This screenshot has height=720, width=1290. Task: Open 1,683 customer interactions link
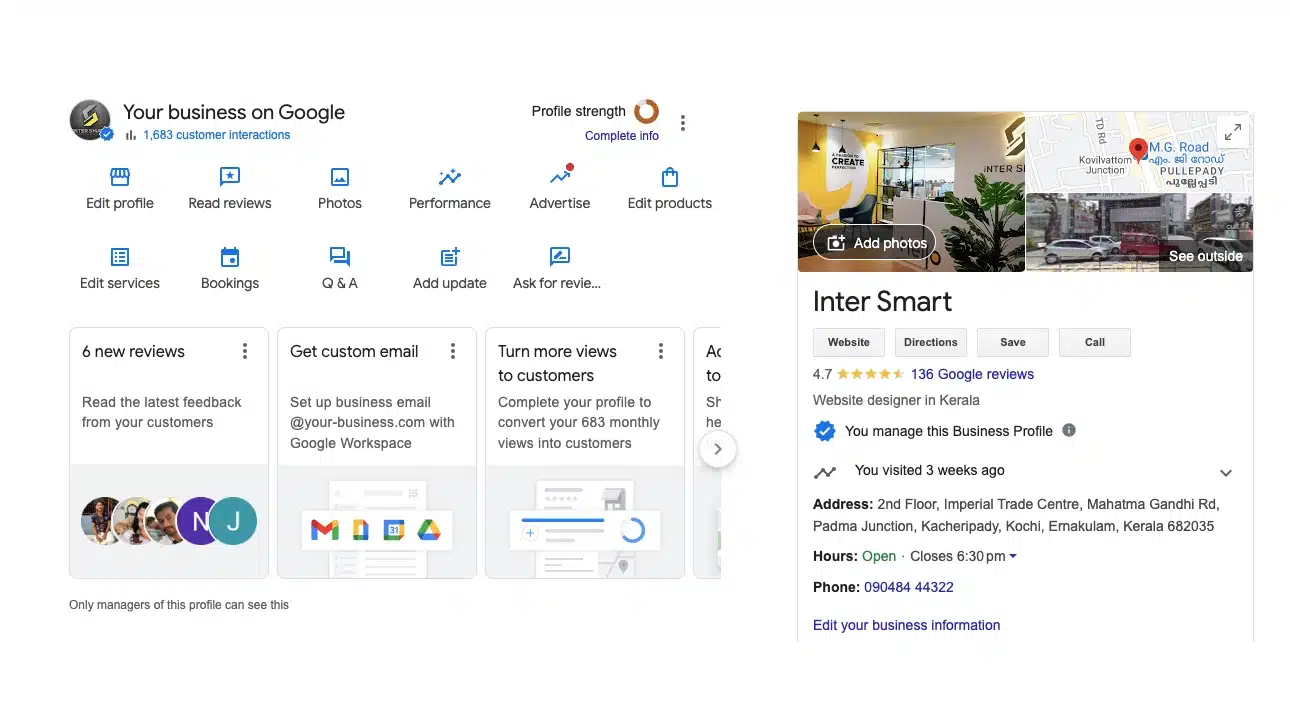pos(217,135)
